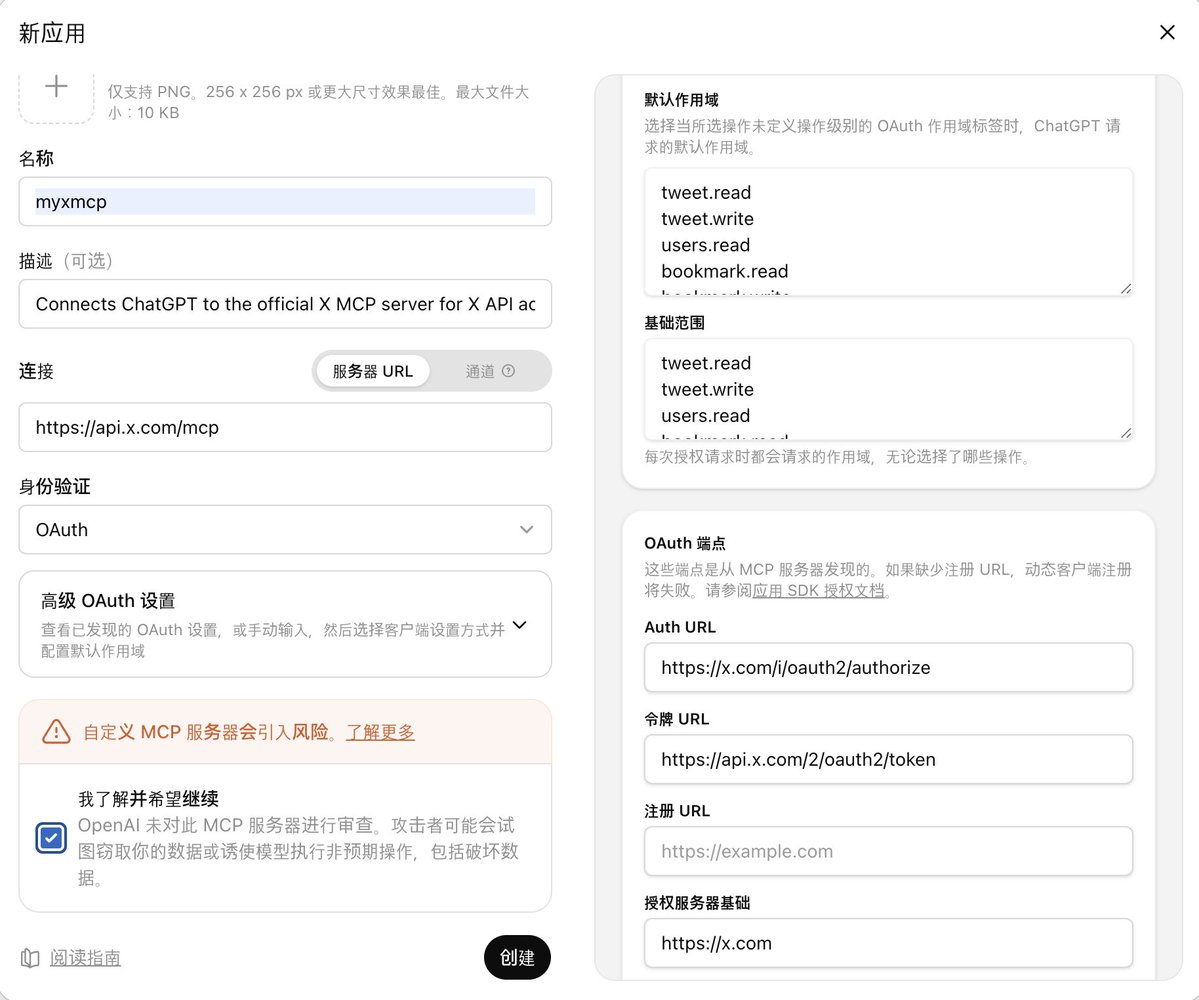Click the 高级 OAuth 设置 heading
Image resolution: width=1199 pixels, height=1000 pixels.
point(108,601)
